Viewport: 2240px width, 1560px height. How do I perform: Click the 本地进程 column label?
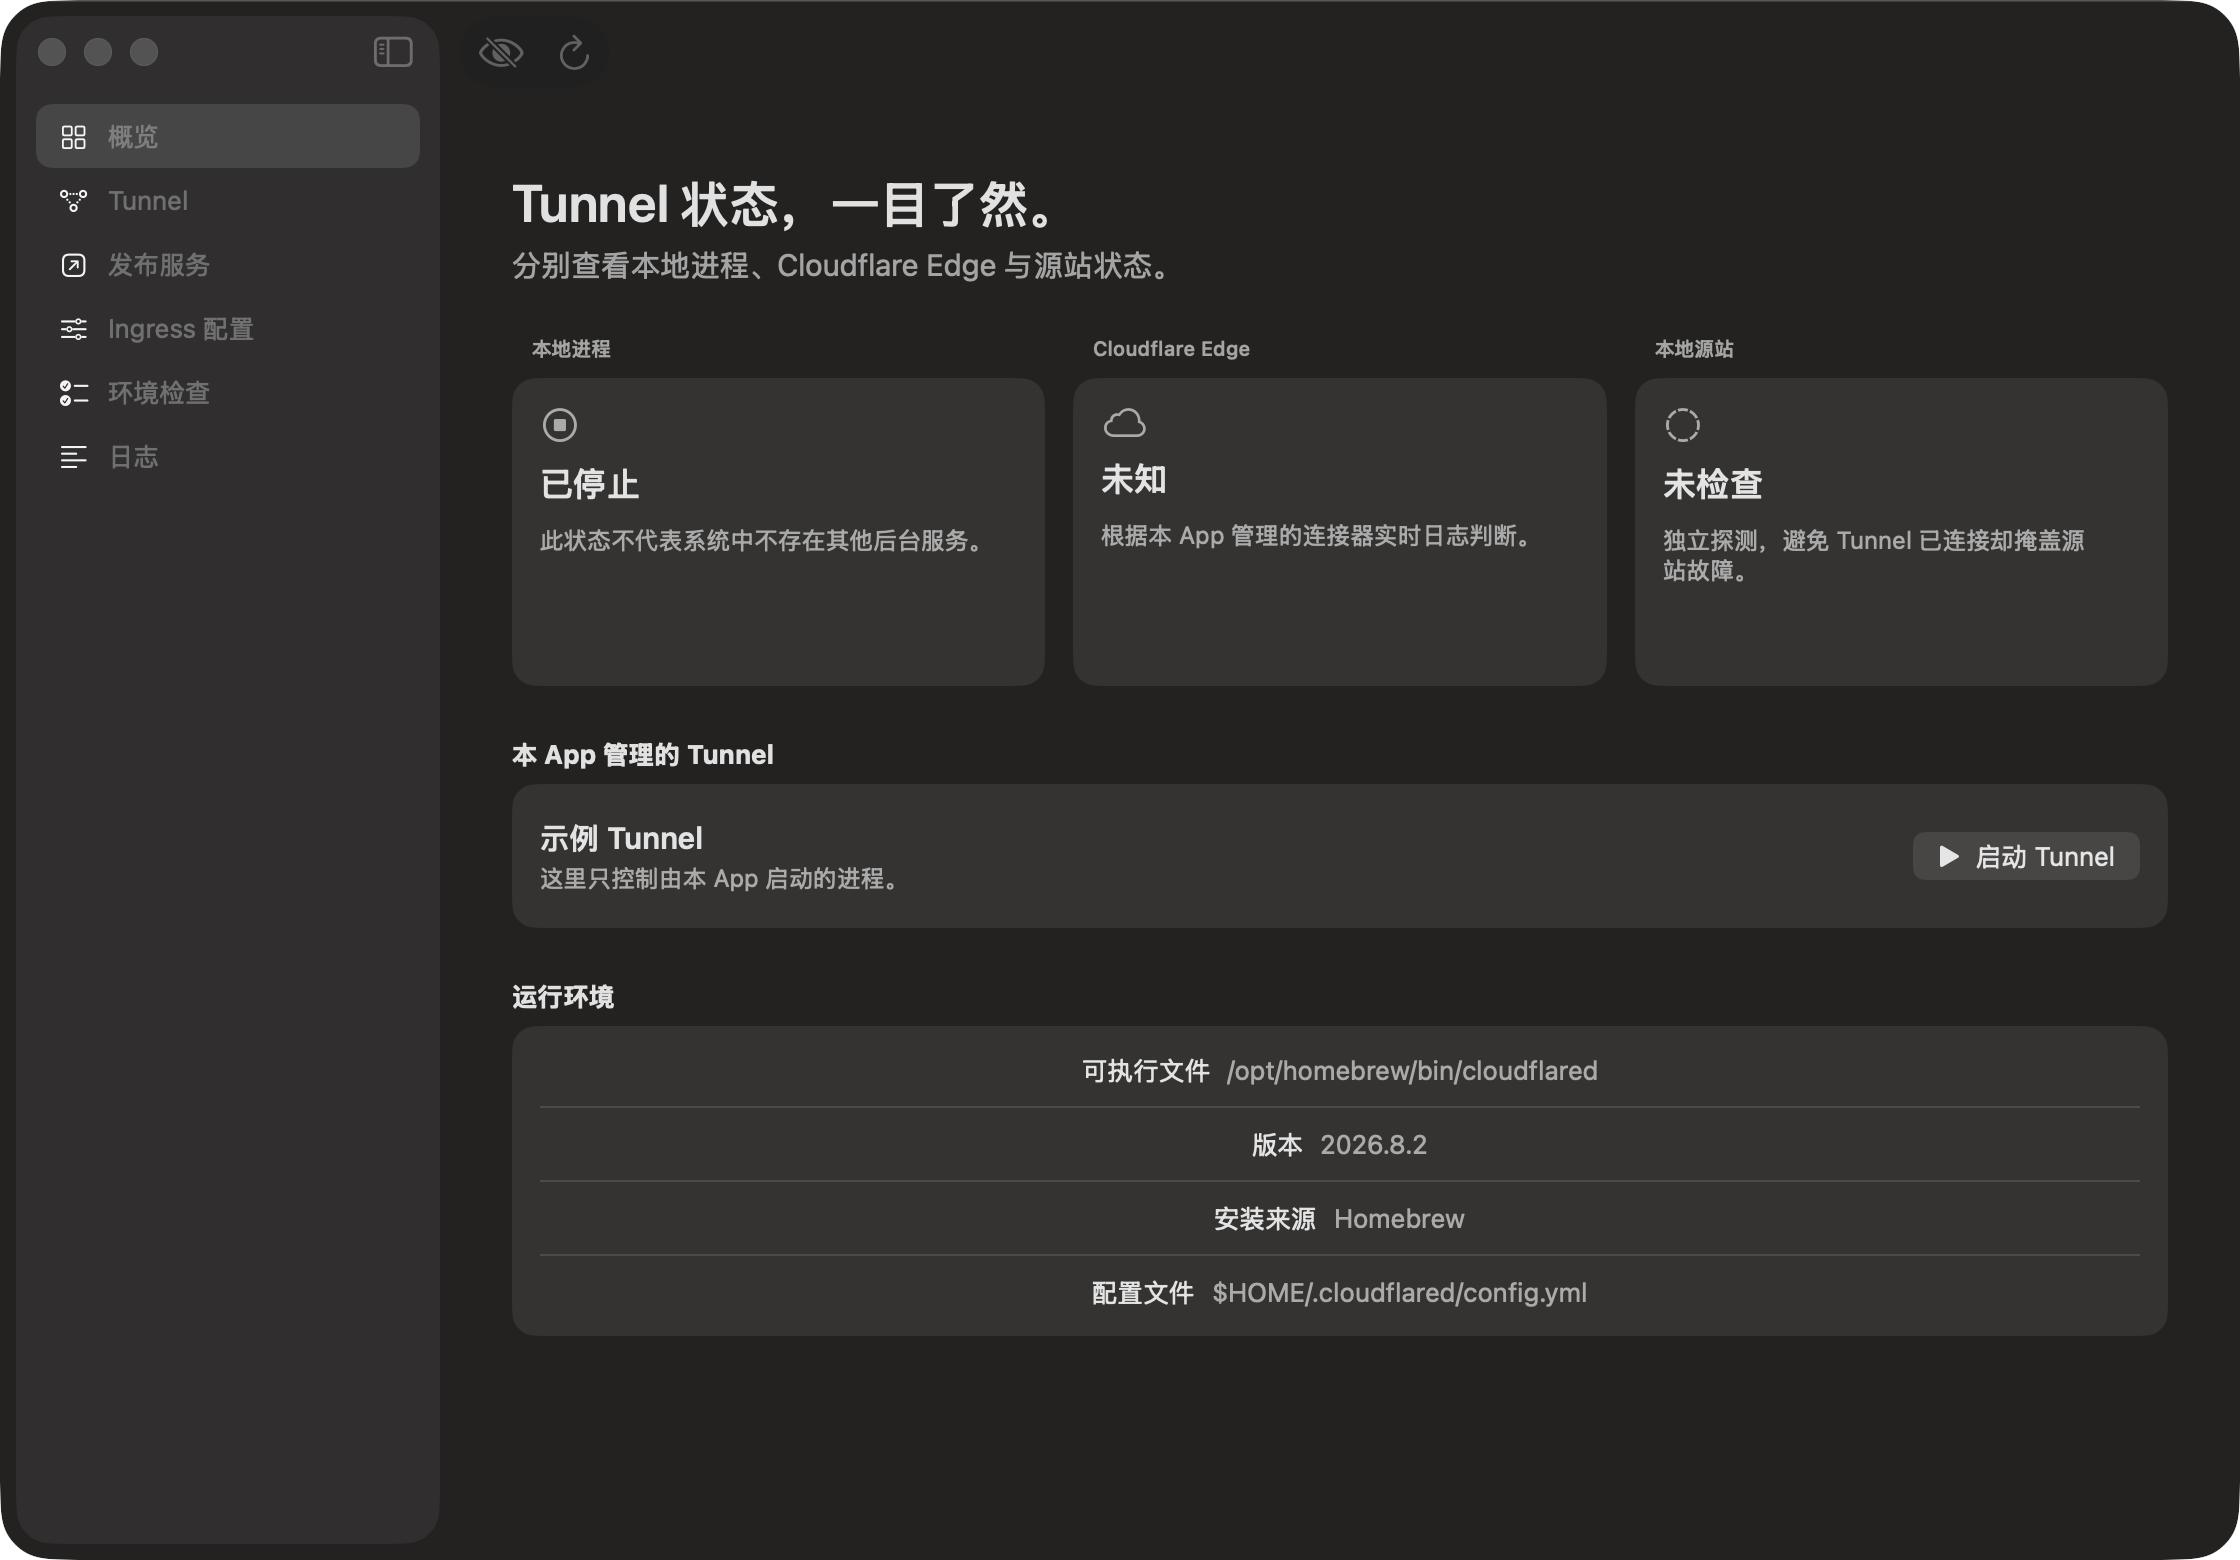pos(571,349)
